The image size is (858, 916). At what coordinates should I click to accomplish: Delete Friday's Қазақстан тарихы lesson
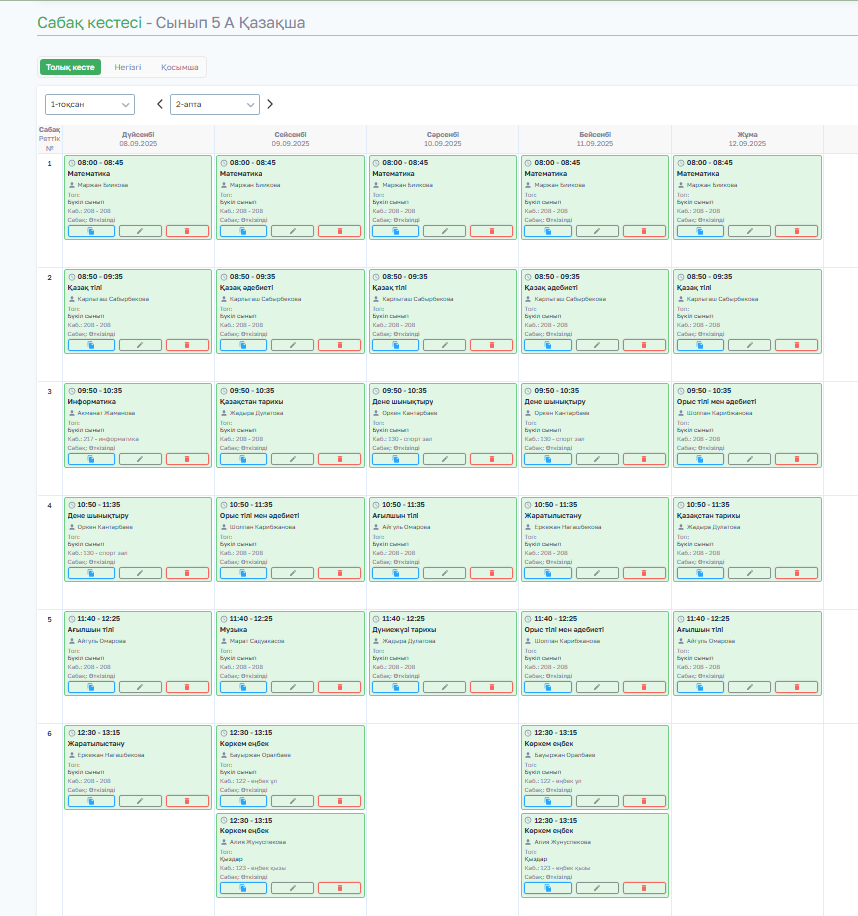[x=796, y=573]
